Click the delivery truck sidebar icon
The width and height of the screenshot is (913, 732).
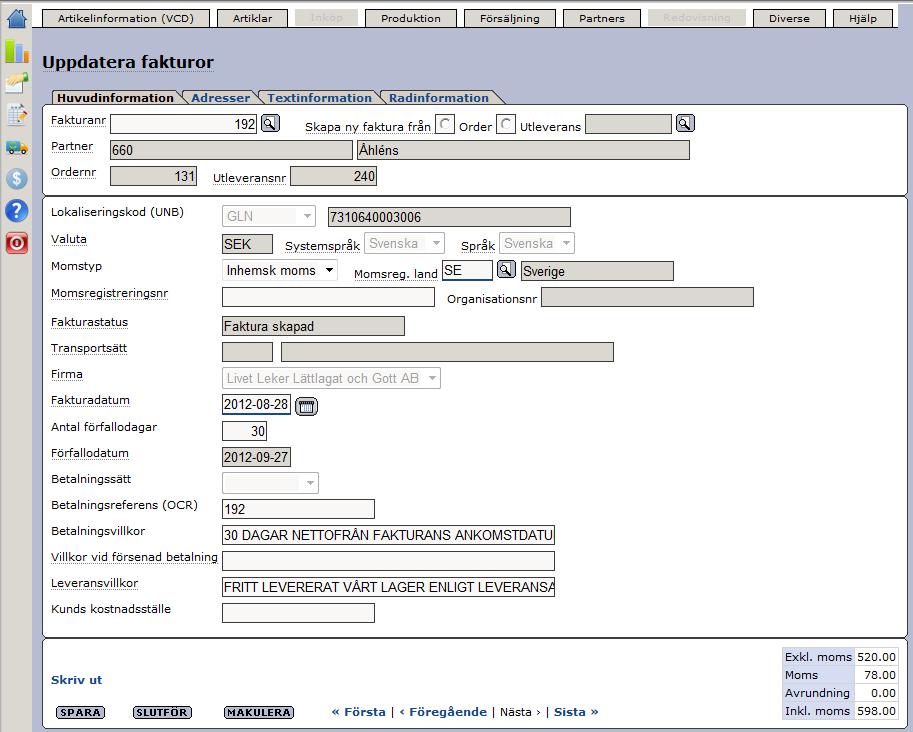pos(16,147)
